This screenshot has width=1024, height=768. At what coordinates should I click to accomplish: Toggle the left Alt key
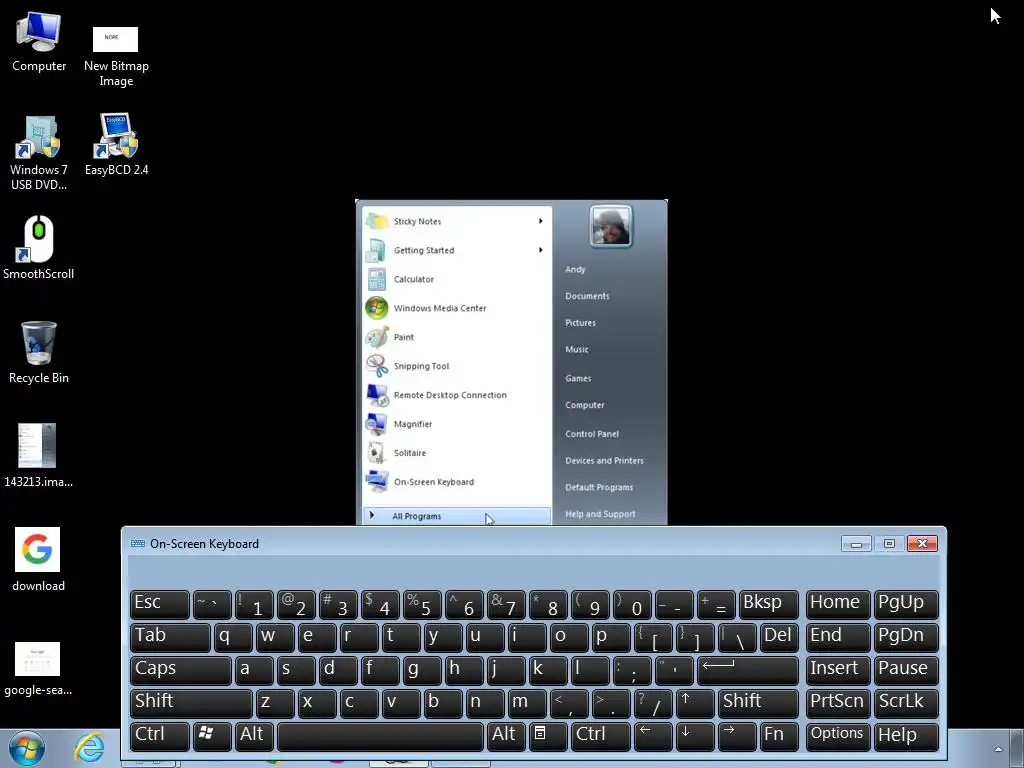coord(253,735)
